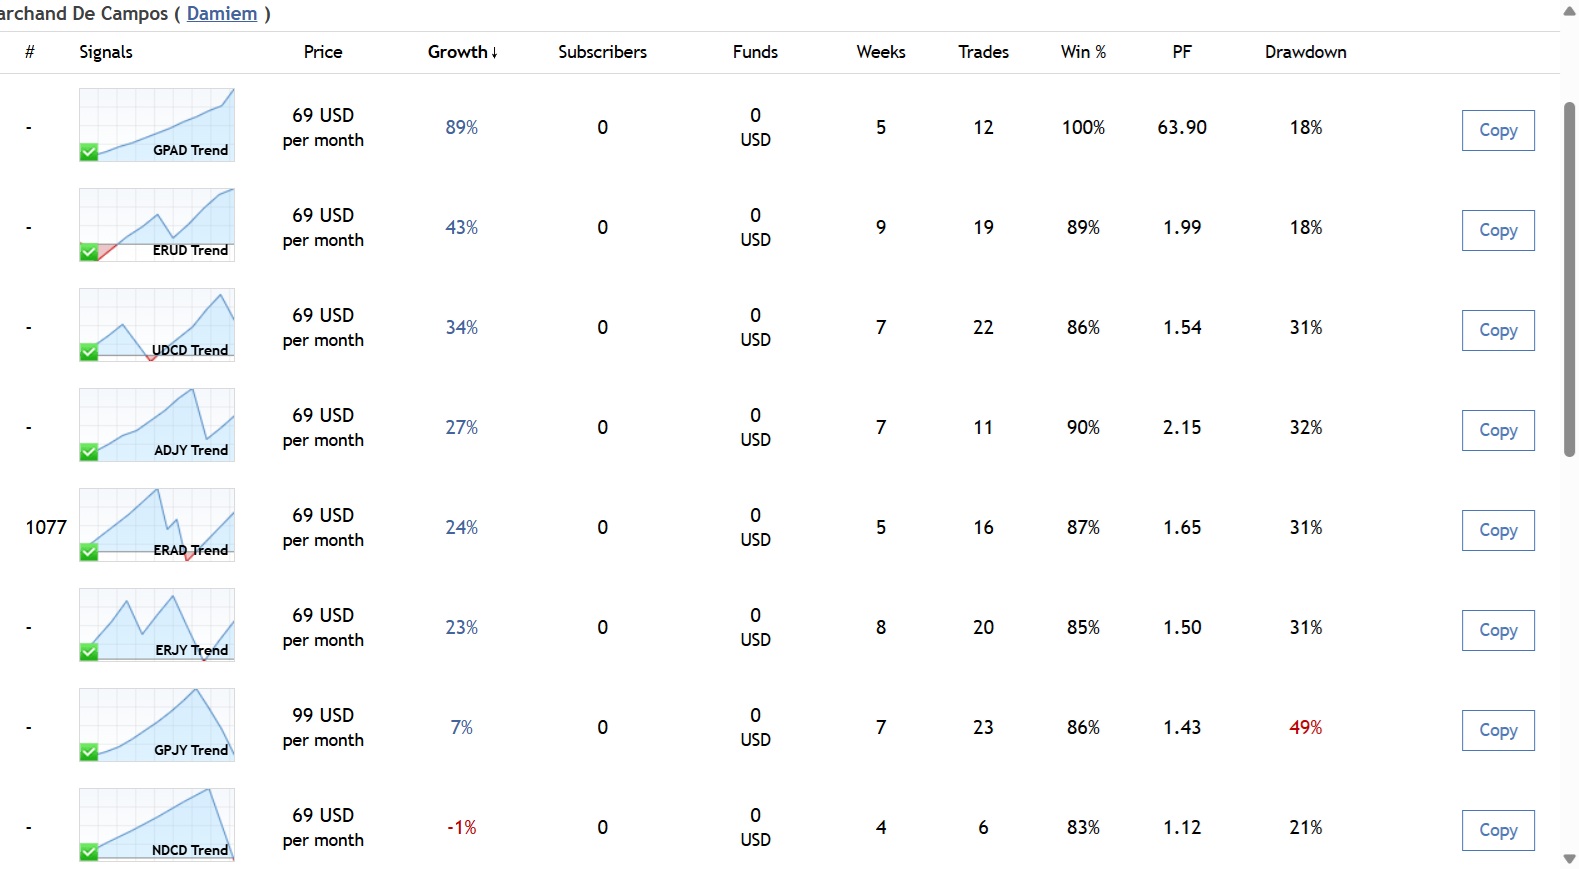This screenshot has height=869, width=1579.
Task: Copy the GPJY Trend signal
Action: click(x=1497, y=730)
